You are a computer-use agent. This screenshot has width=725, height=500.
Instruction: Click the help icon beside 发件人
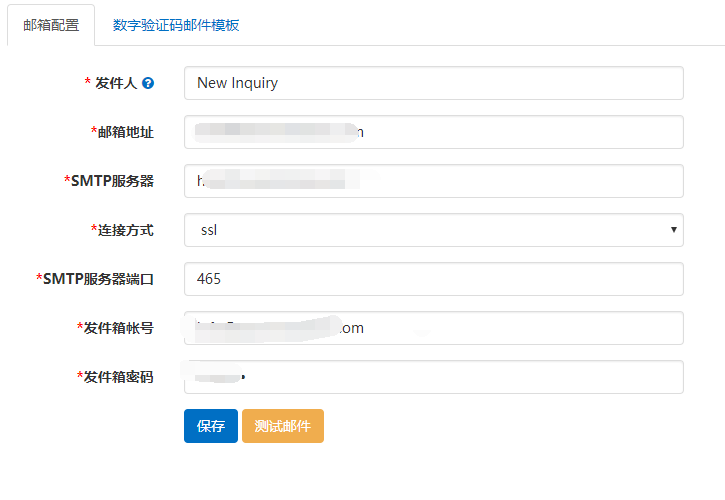[x=148, y=83]
